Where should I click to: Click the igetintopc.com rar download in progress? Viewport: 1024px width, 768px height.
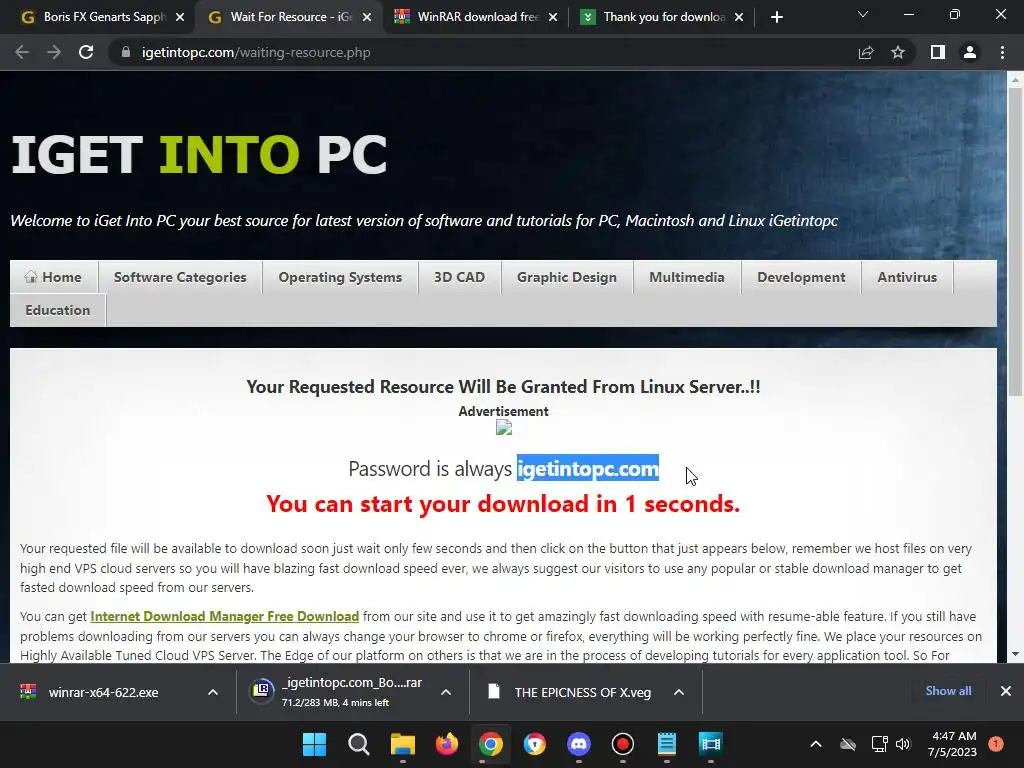pos(336,692)
